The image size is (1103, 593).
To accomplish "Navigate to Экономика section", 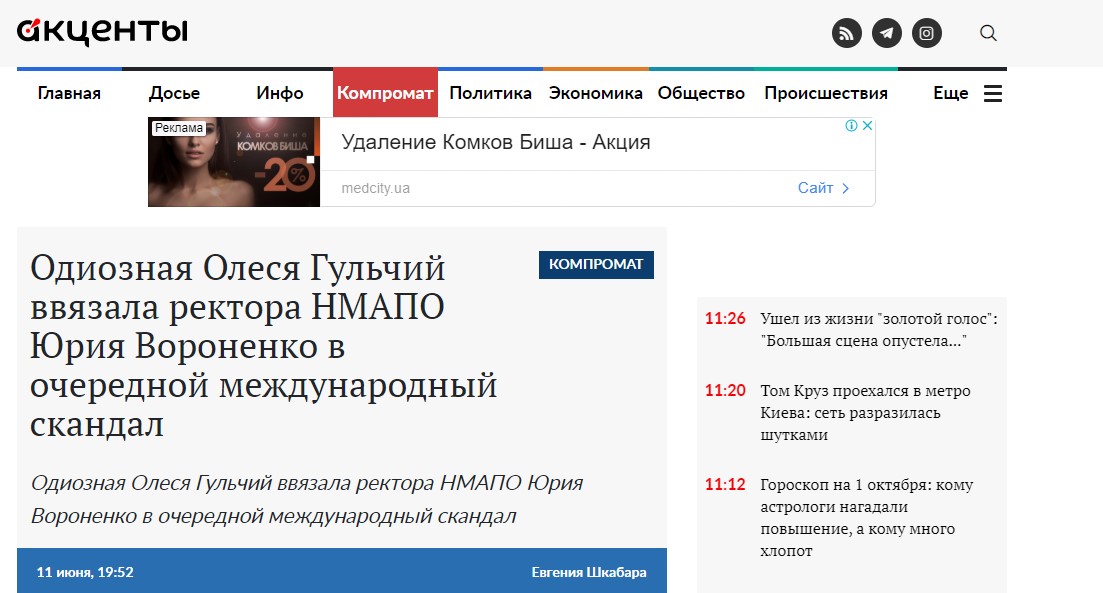I will (595, 94).
